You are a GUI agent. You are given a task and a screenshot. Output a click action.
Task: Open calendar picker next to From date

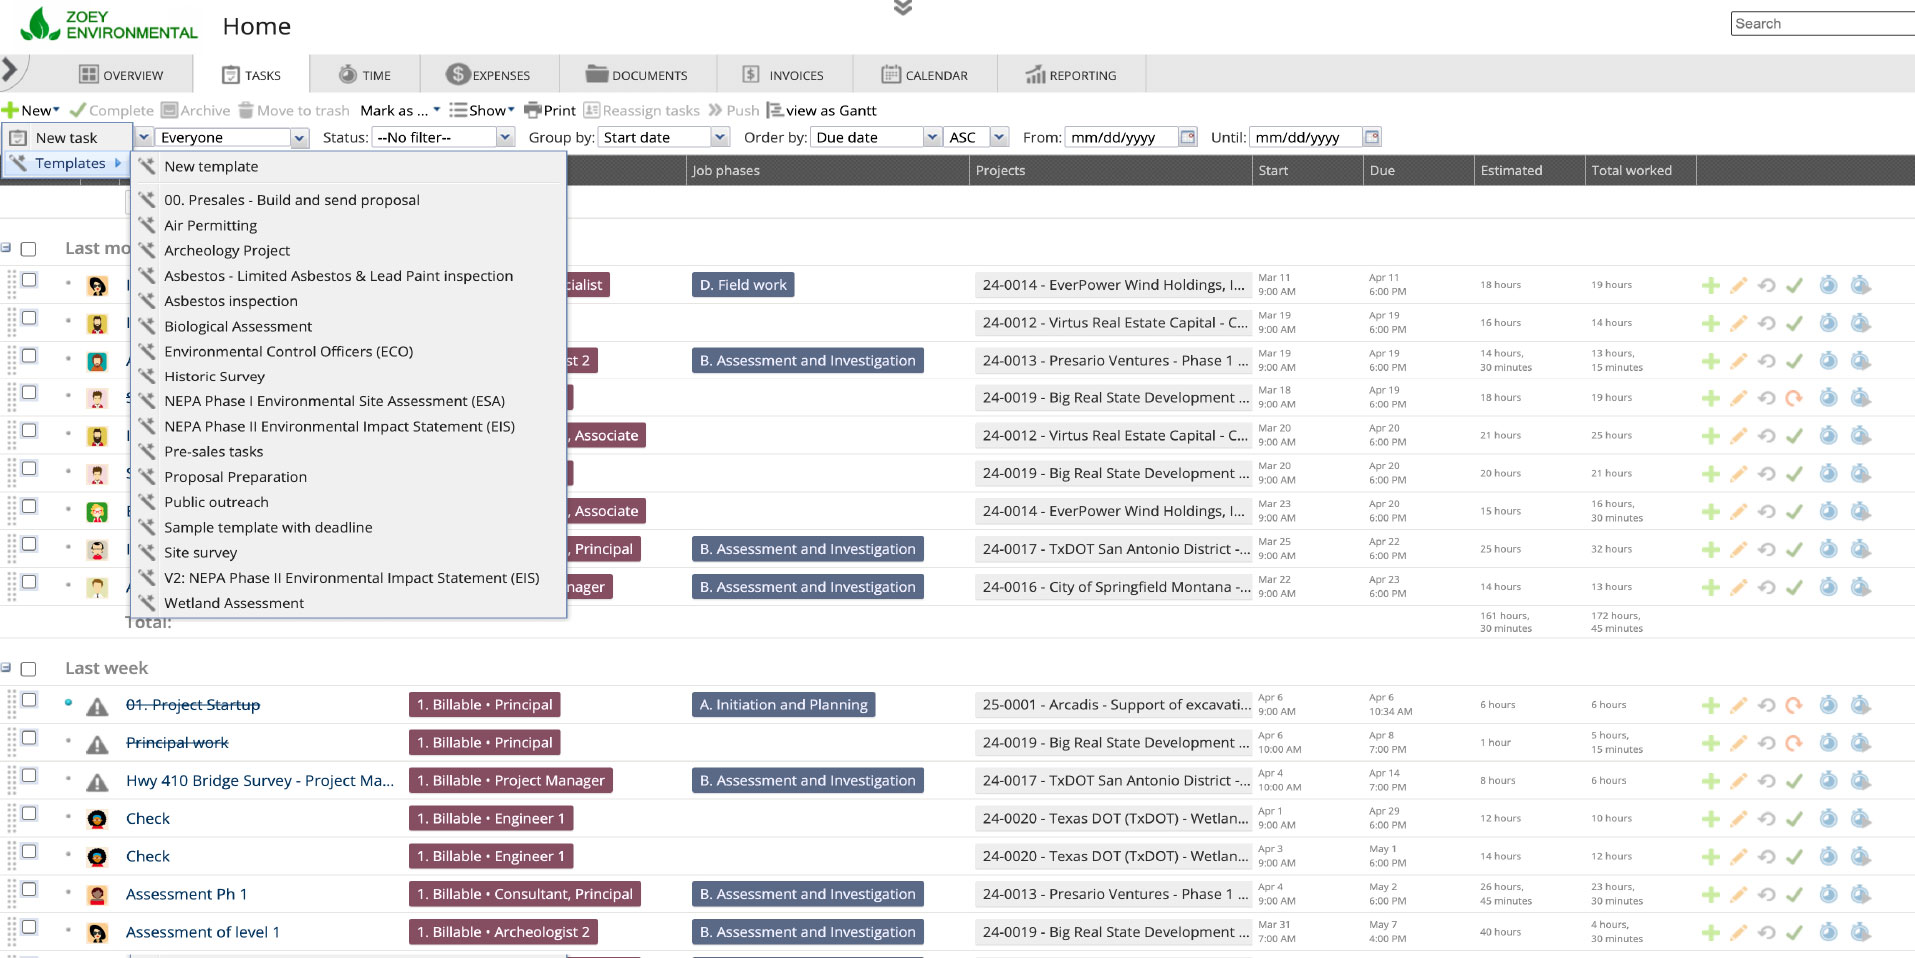1187,137
